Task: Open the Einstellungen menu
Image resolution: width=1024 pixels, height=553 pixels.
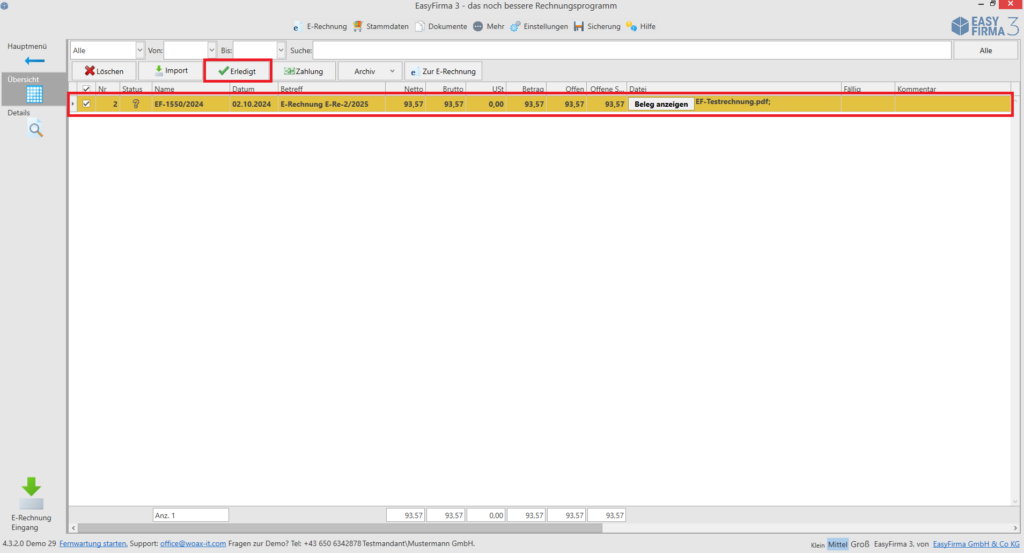Action: pos(539,26)
